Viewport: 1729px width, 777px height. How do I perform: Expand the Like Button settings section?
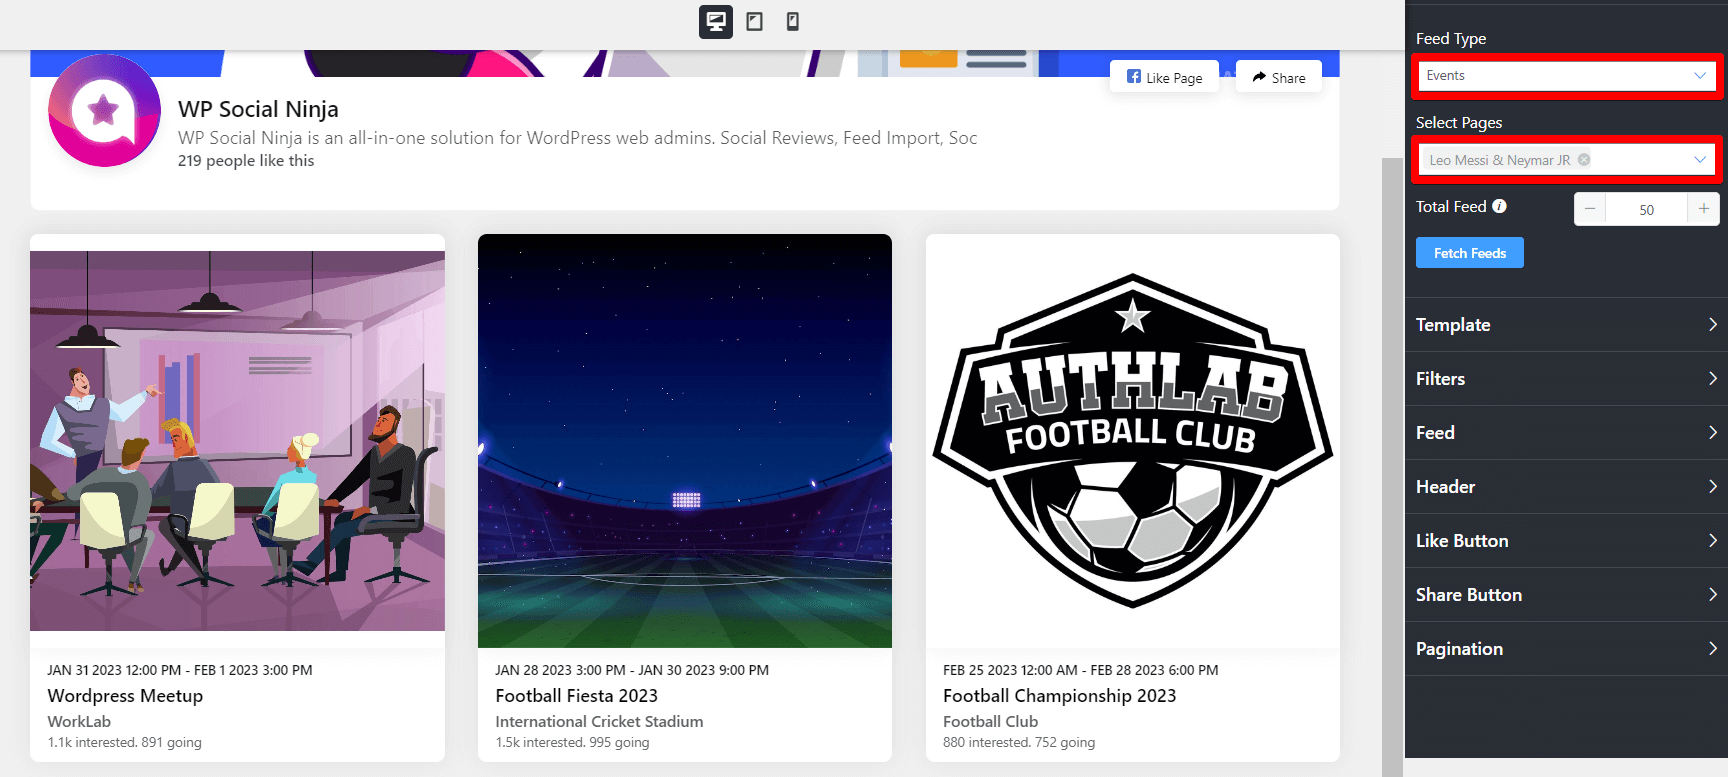click(1566, 540)
